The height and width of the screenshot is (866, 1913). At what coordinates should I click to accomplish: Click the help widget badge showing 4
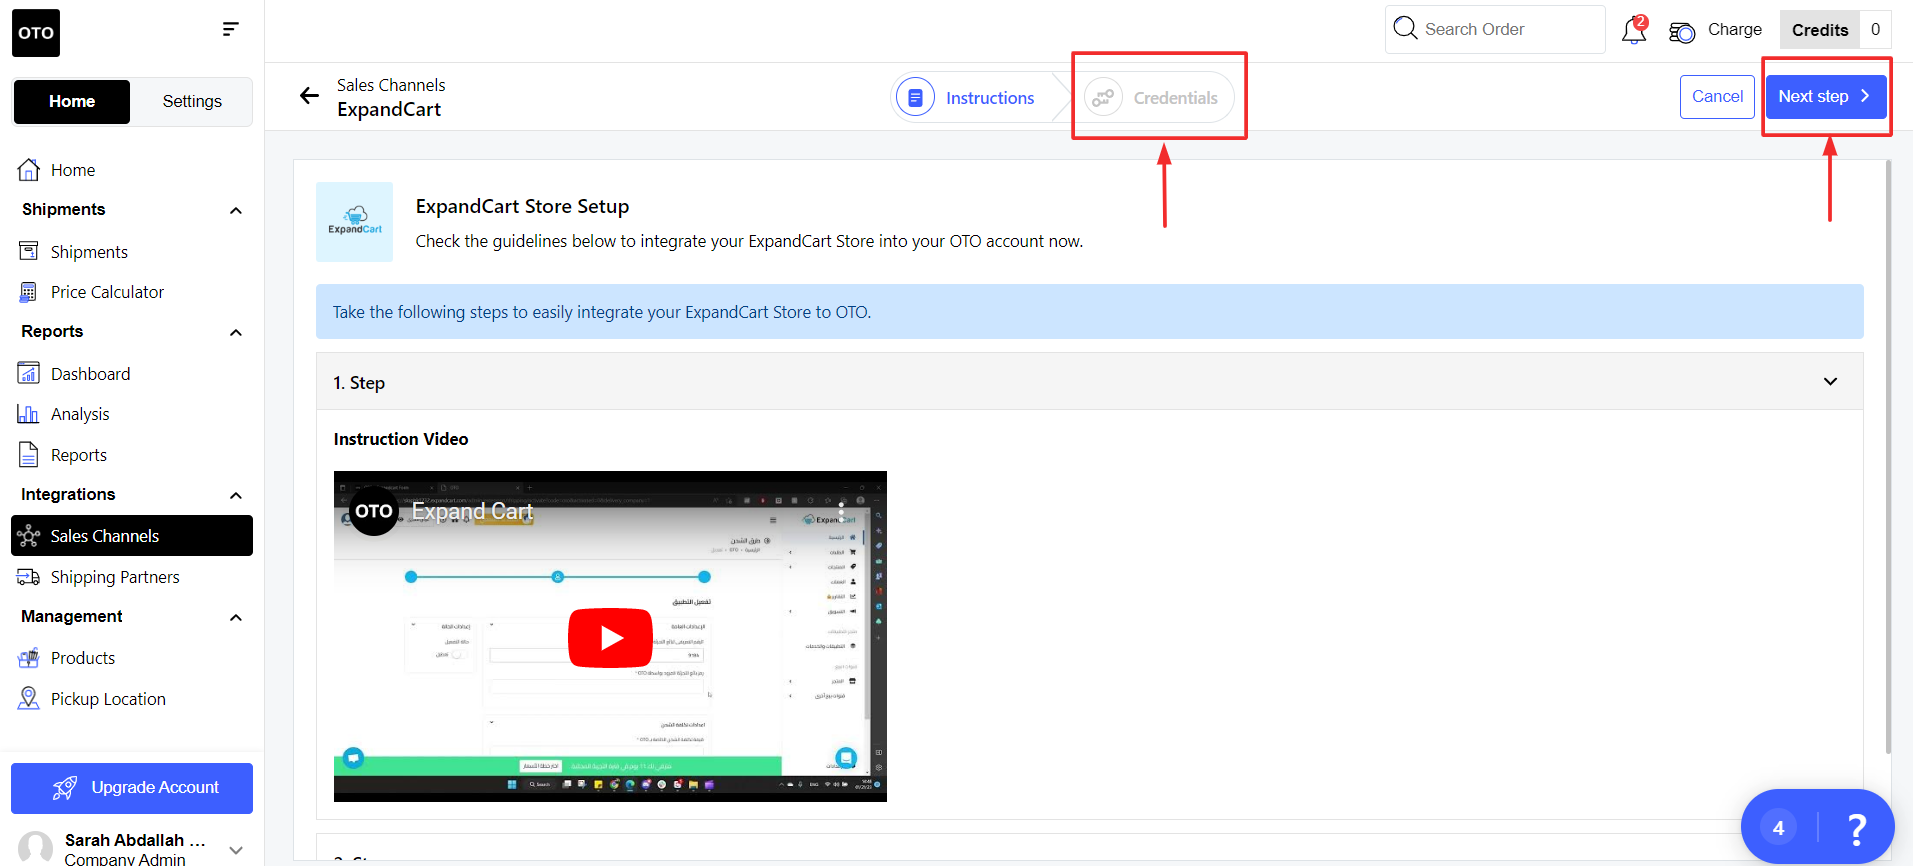1778,828
